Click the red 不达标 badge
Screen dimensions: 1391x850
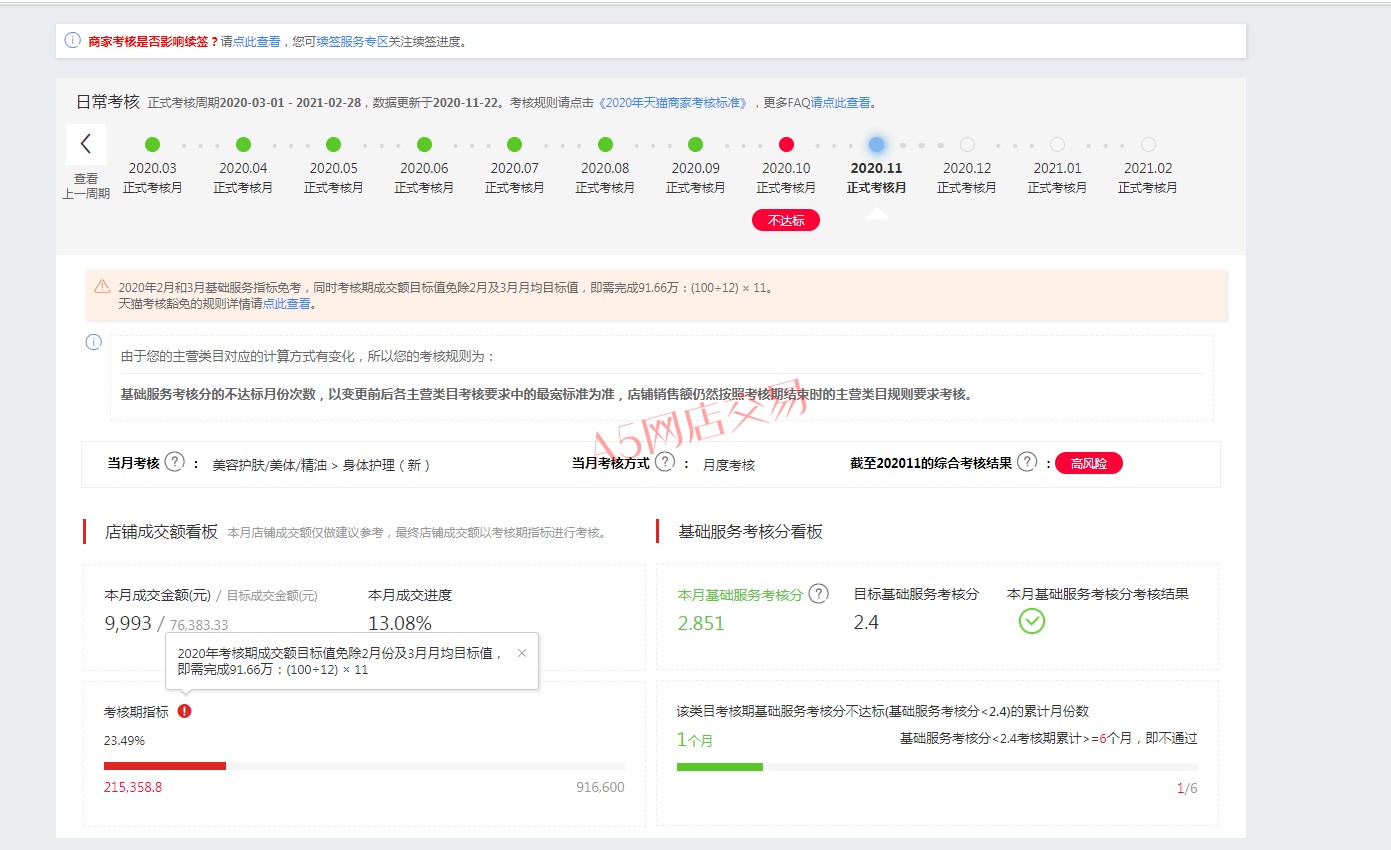(786, 220)
